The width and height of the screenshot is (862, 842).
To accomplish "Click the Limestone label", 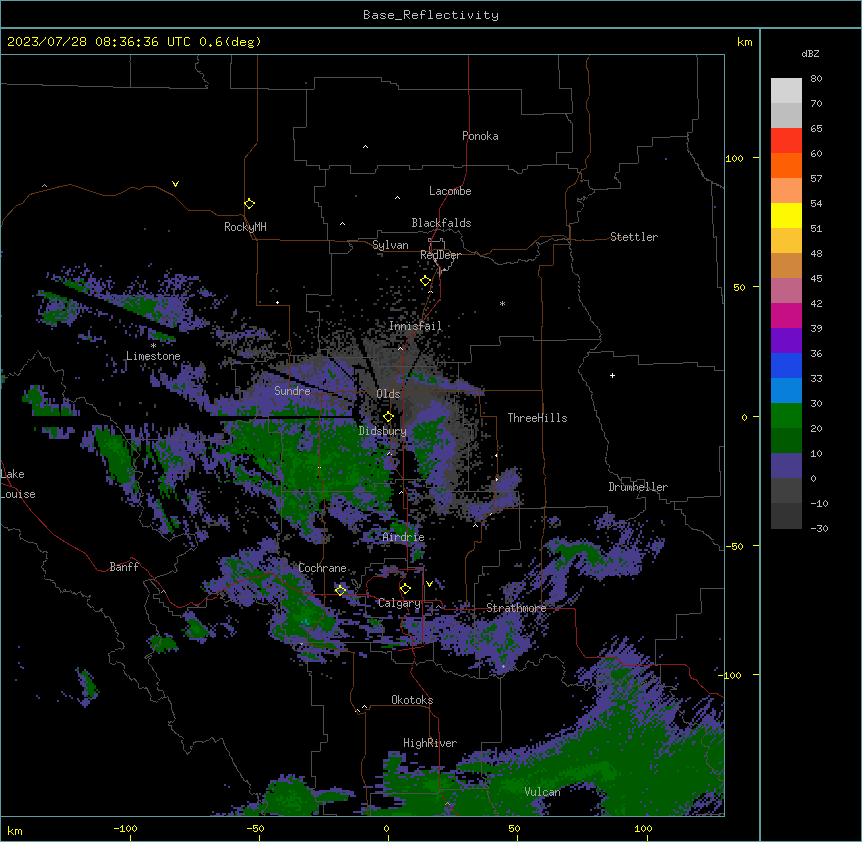I will [x=153, y=356].
